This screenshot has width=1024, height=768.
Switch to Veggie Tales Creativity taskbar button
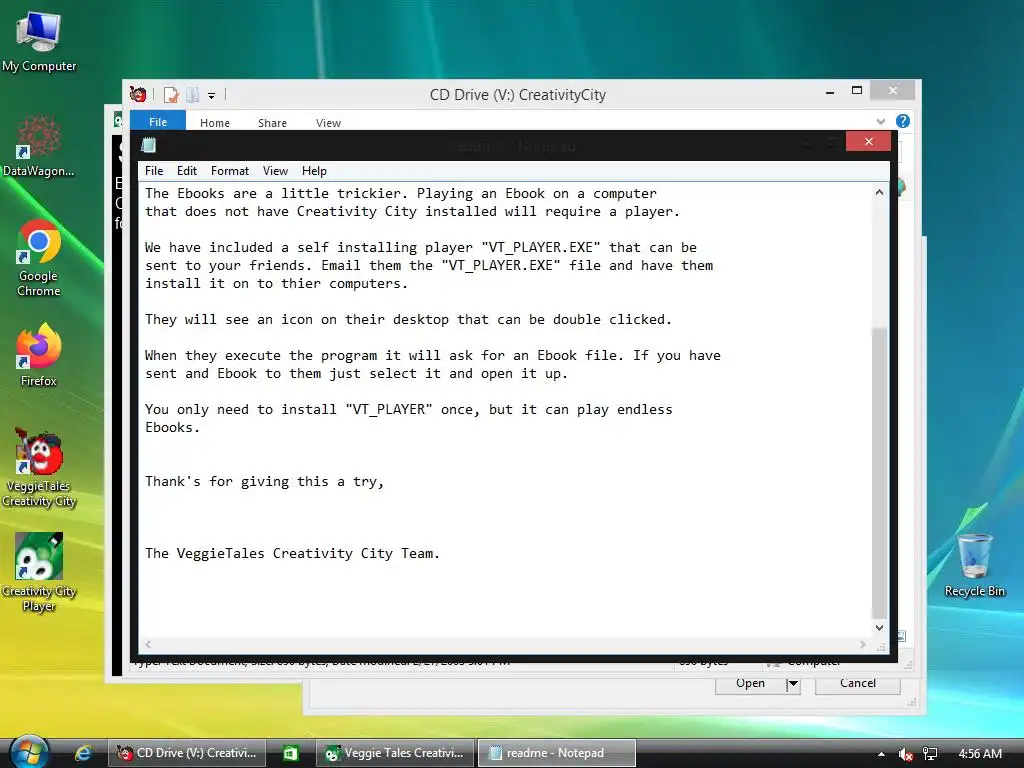click(x=394, y=753)
